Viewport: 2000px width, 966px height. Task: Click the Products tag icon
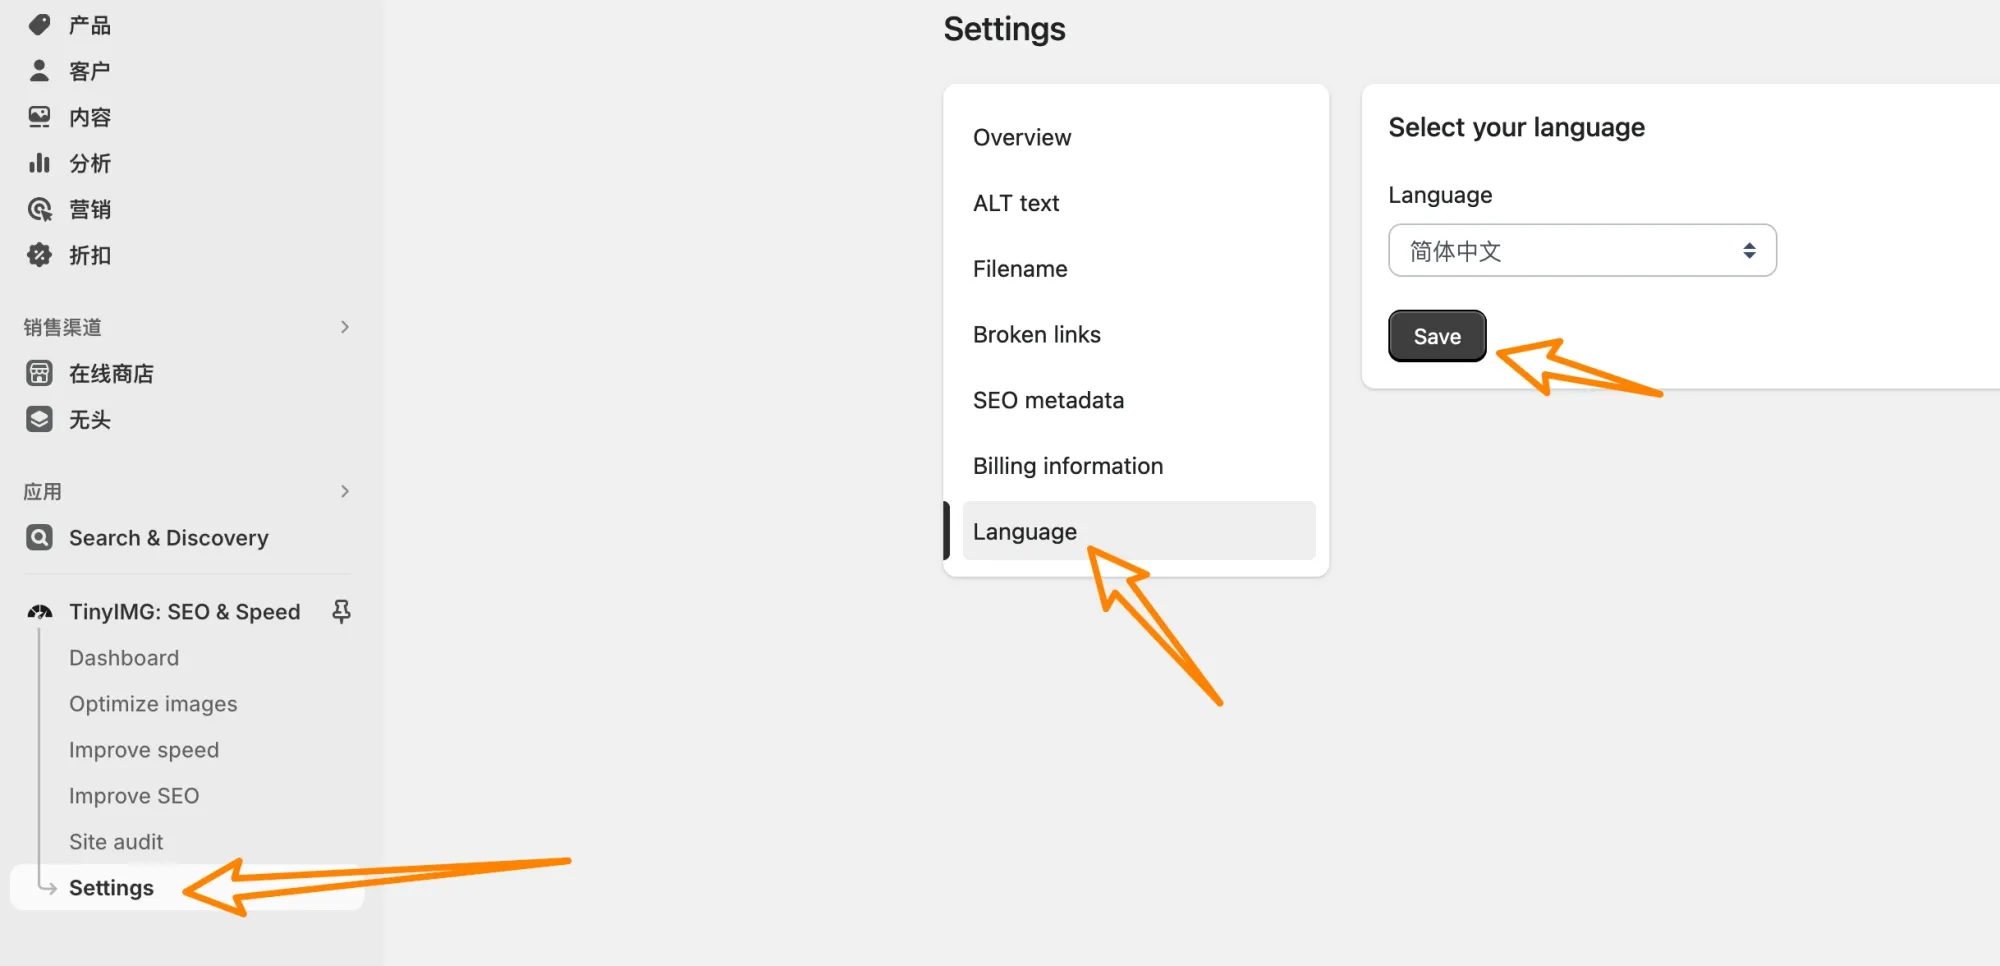click(39, 25)
